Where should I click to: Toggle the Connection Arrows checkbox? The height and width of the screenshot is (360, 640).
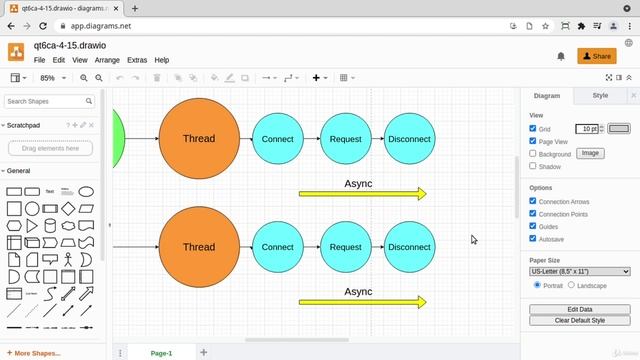(533, 201)
